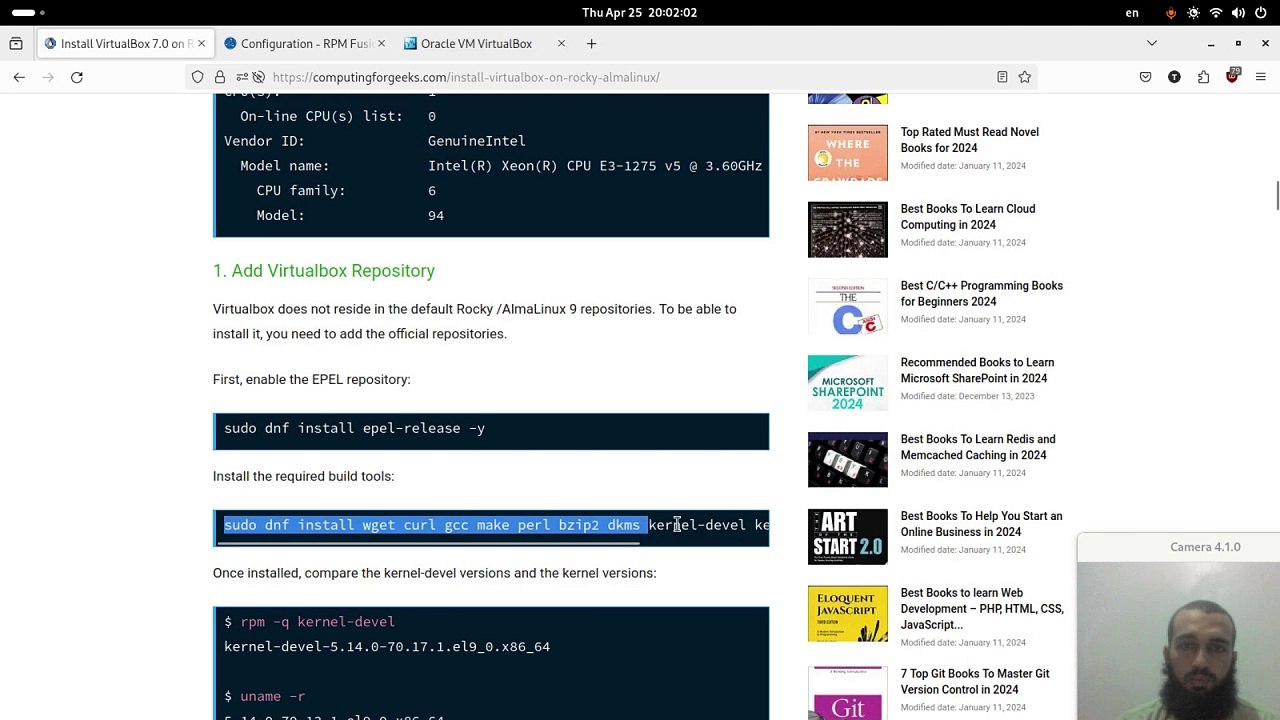Open 'Best C/C++ Programming Books for Beginners' link
The height and width of the screenshot is (720, 1280).
(981, 294)
